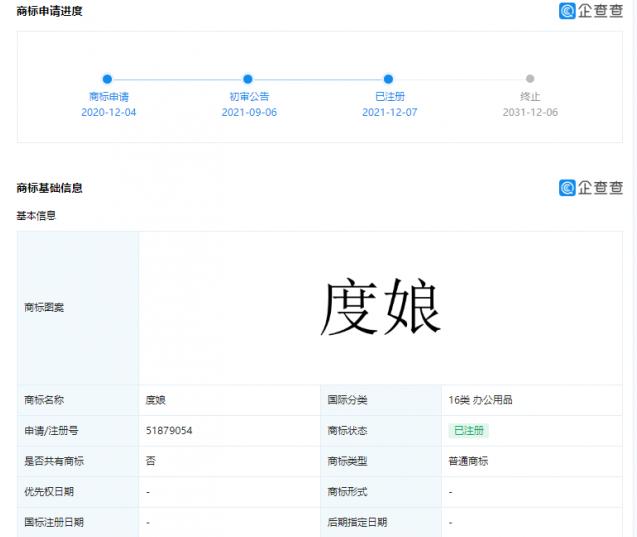
Task: Select registration number 51879054
Action: (x=169, y=431)
